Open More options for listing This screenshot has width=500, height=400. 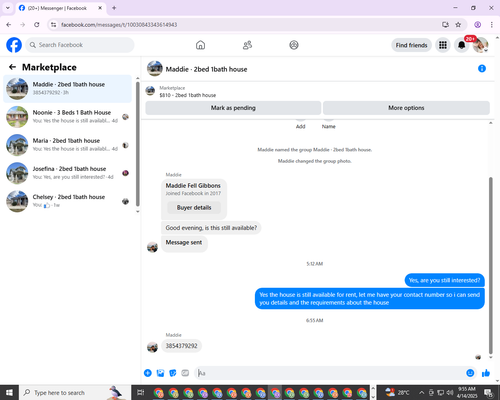point(406,108)
